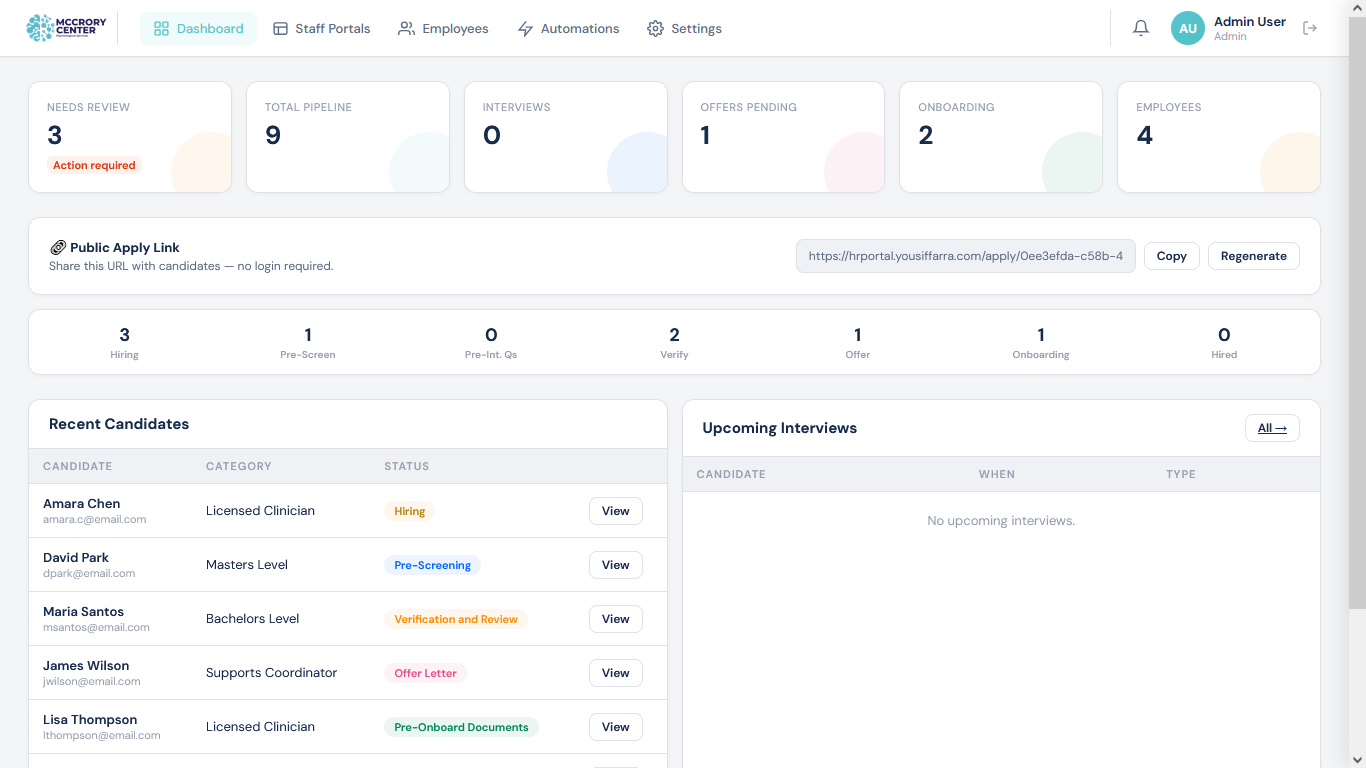Open the Staff Portals tab
This screenshot has width=1366, height=768.
pos(321,28)
